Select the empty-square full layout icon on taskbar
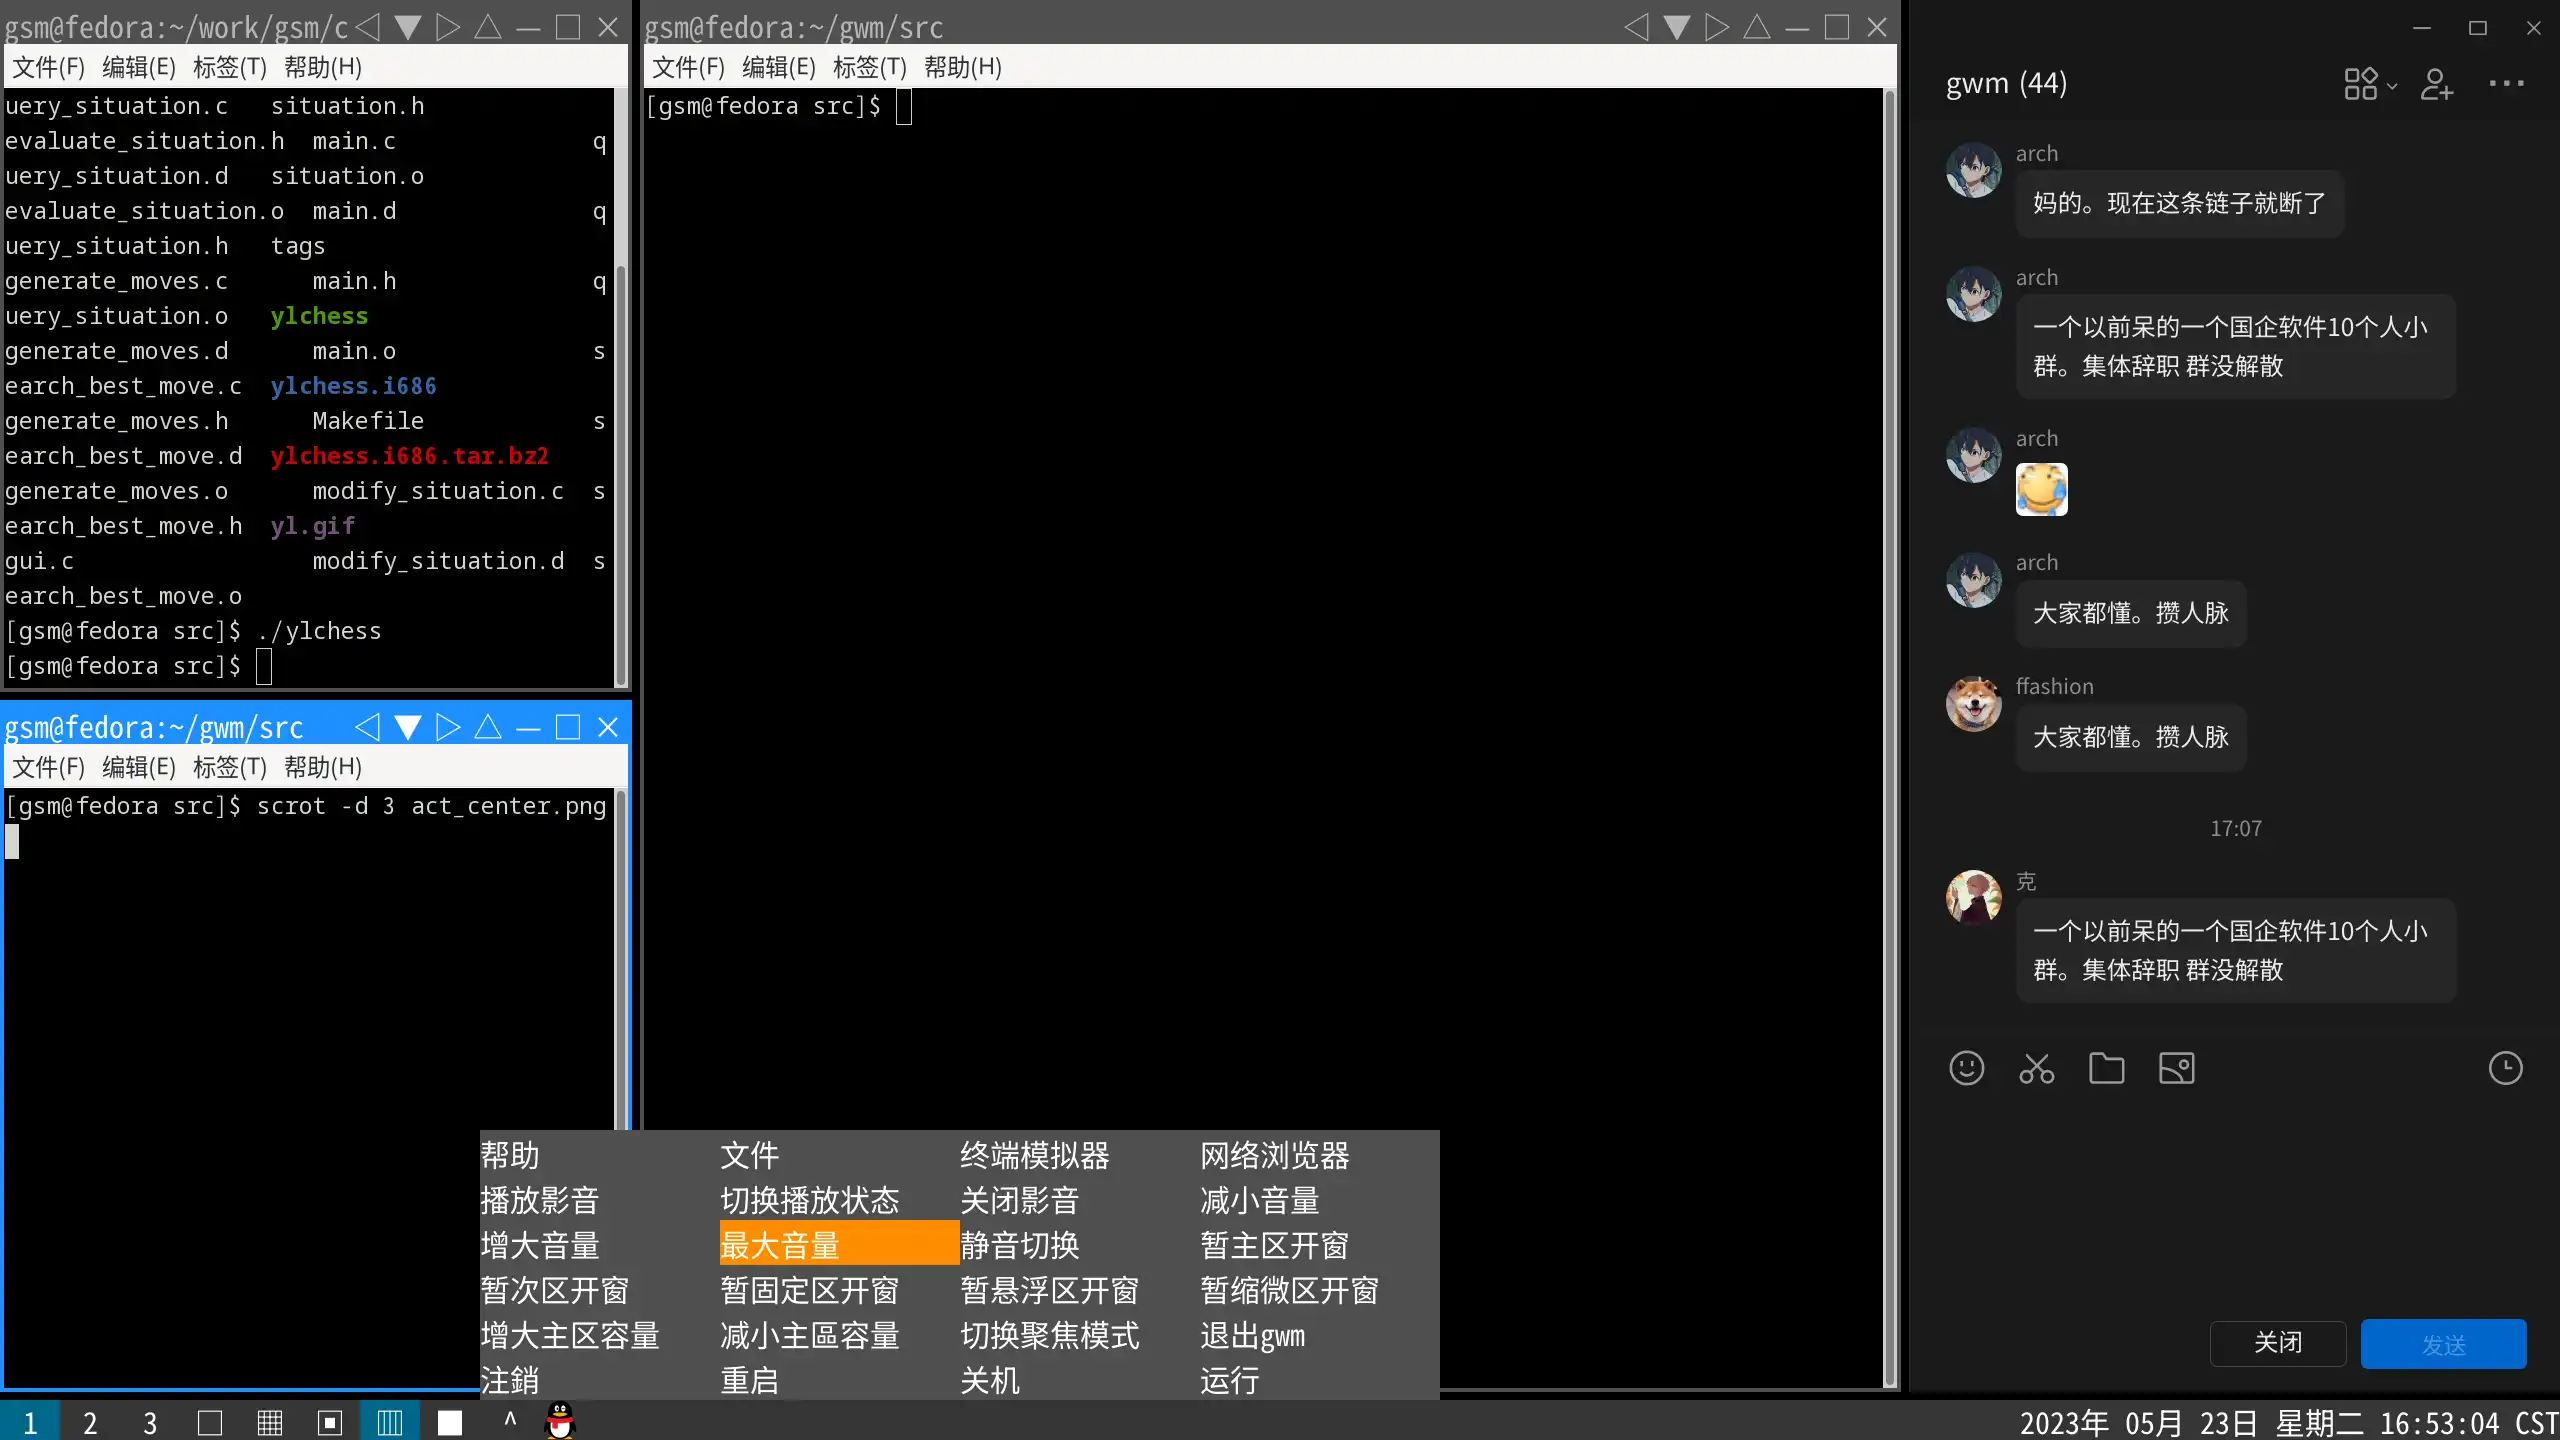Image resolution: width=2560 pixels, height=1440 pixels. (x=210, y=1422)
